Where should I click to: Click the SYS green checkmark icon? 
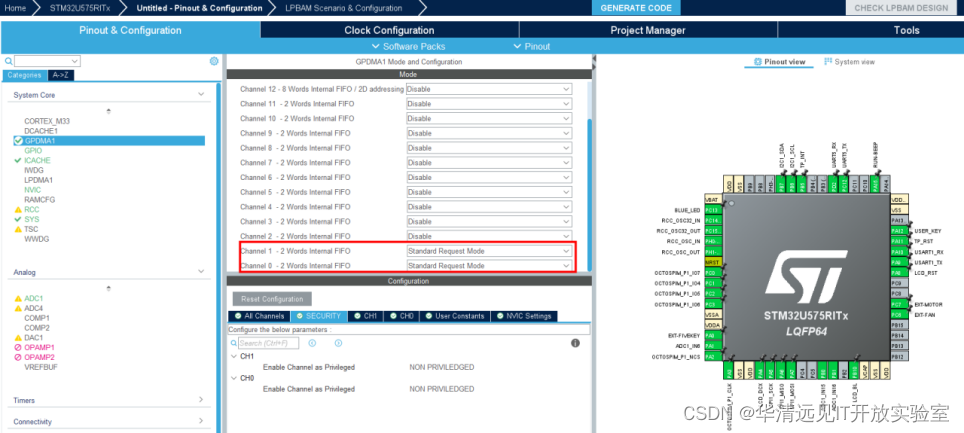point(18,220)
